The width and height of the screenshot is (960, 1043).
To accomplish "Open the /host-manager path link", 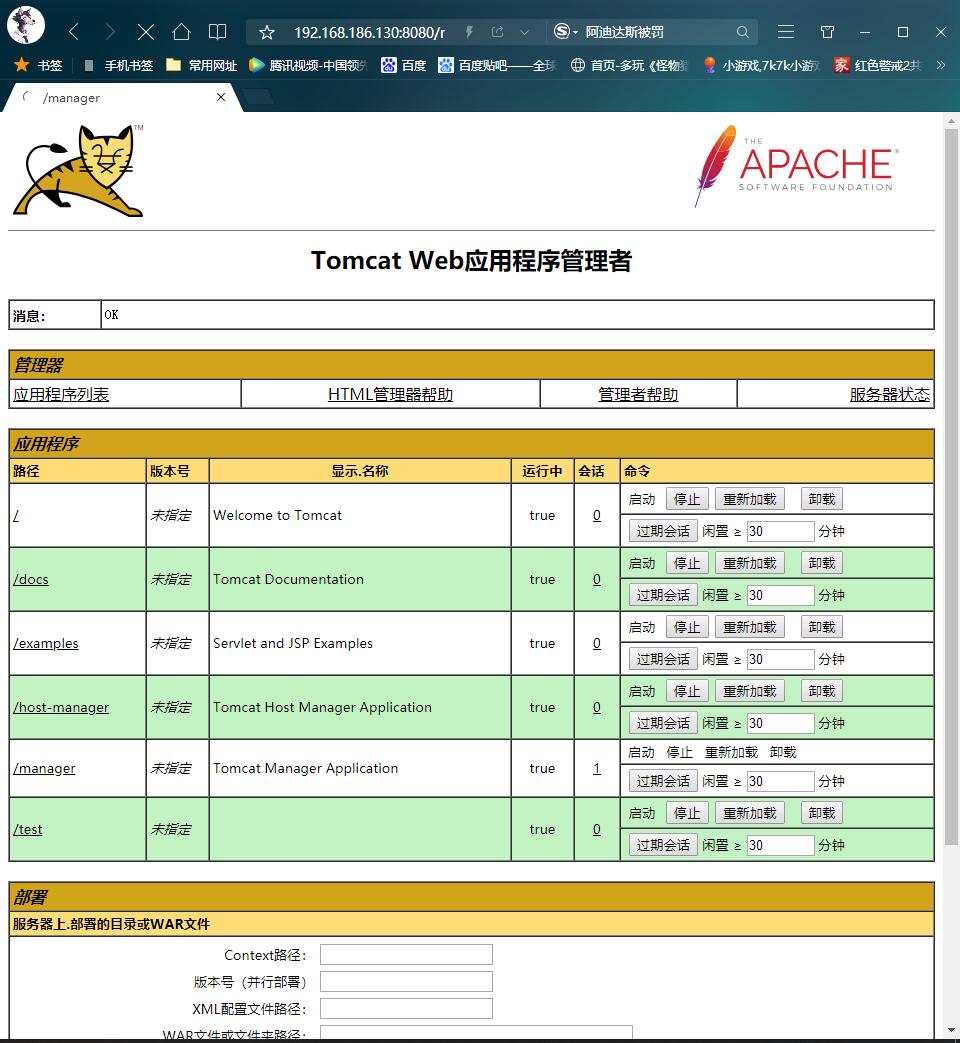I will click(x=61, y=707).
